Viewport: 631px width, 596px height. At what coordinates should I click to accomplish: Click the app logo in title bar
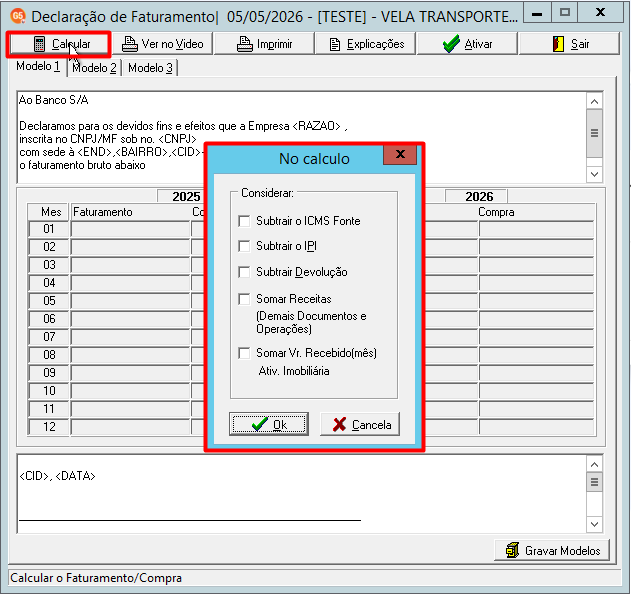(x=18, y=16)
